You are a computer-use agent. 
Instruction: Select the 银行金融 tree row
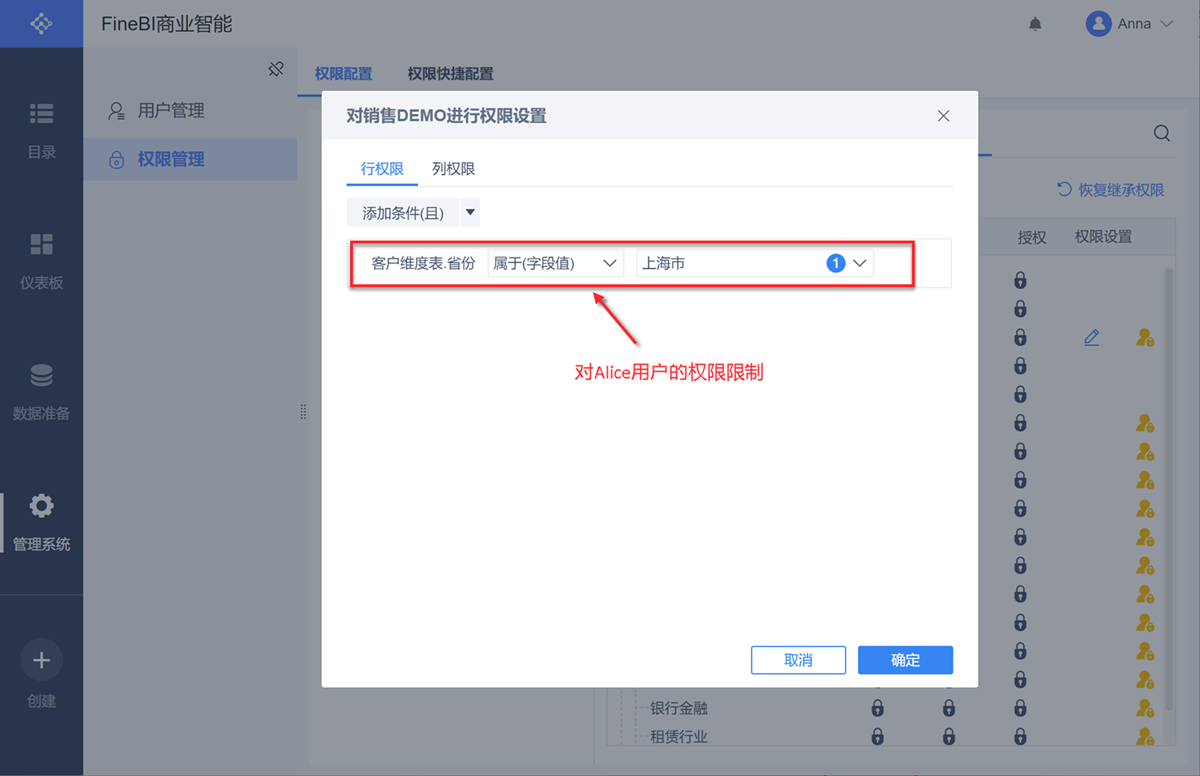(679, 708)
